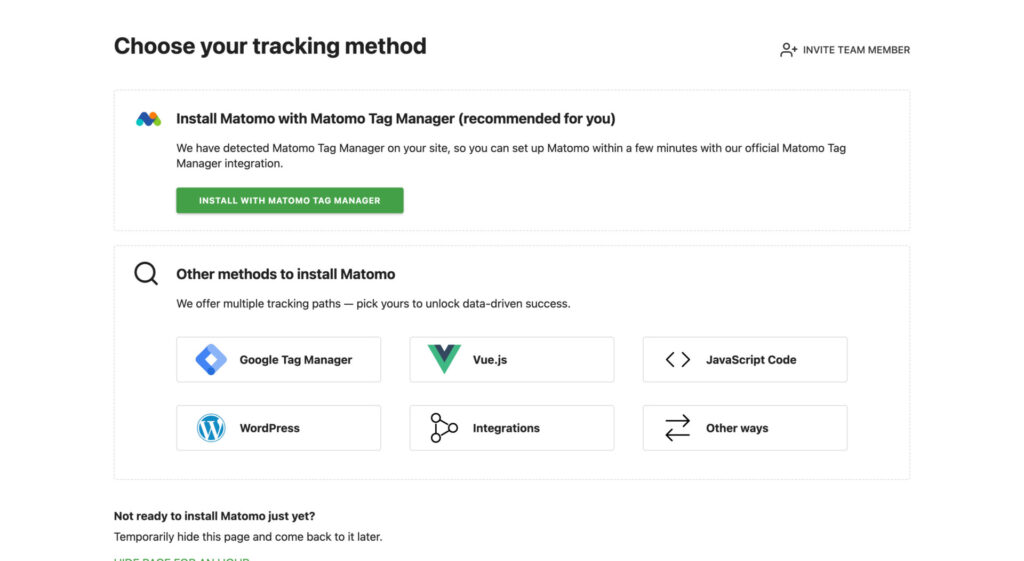Select the Other ways text label
Viewport: 1024px width, 561px height.
(737, 428)
